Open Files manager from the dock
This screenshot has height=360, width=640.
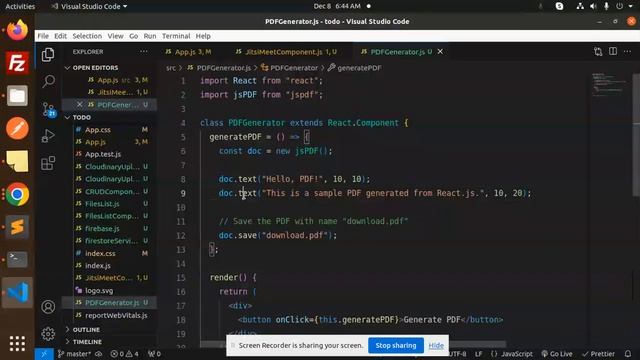[x=17, y=96]
